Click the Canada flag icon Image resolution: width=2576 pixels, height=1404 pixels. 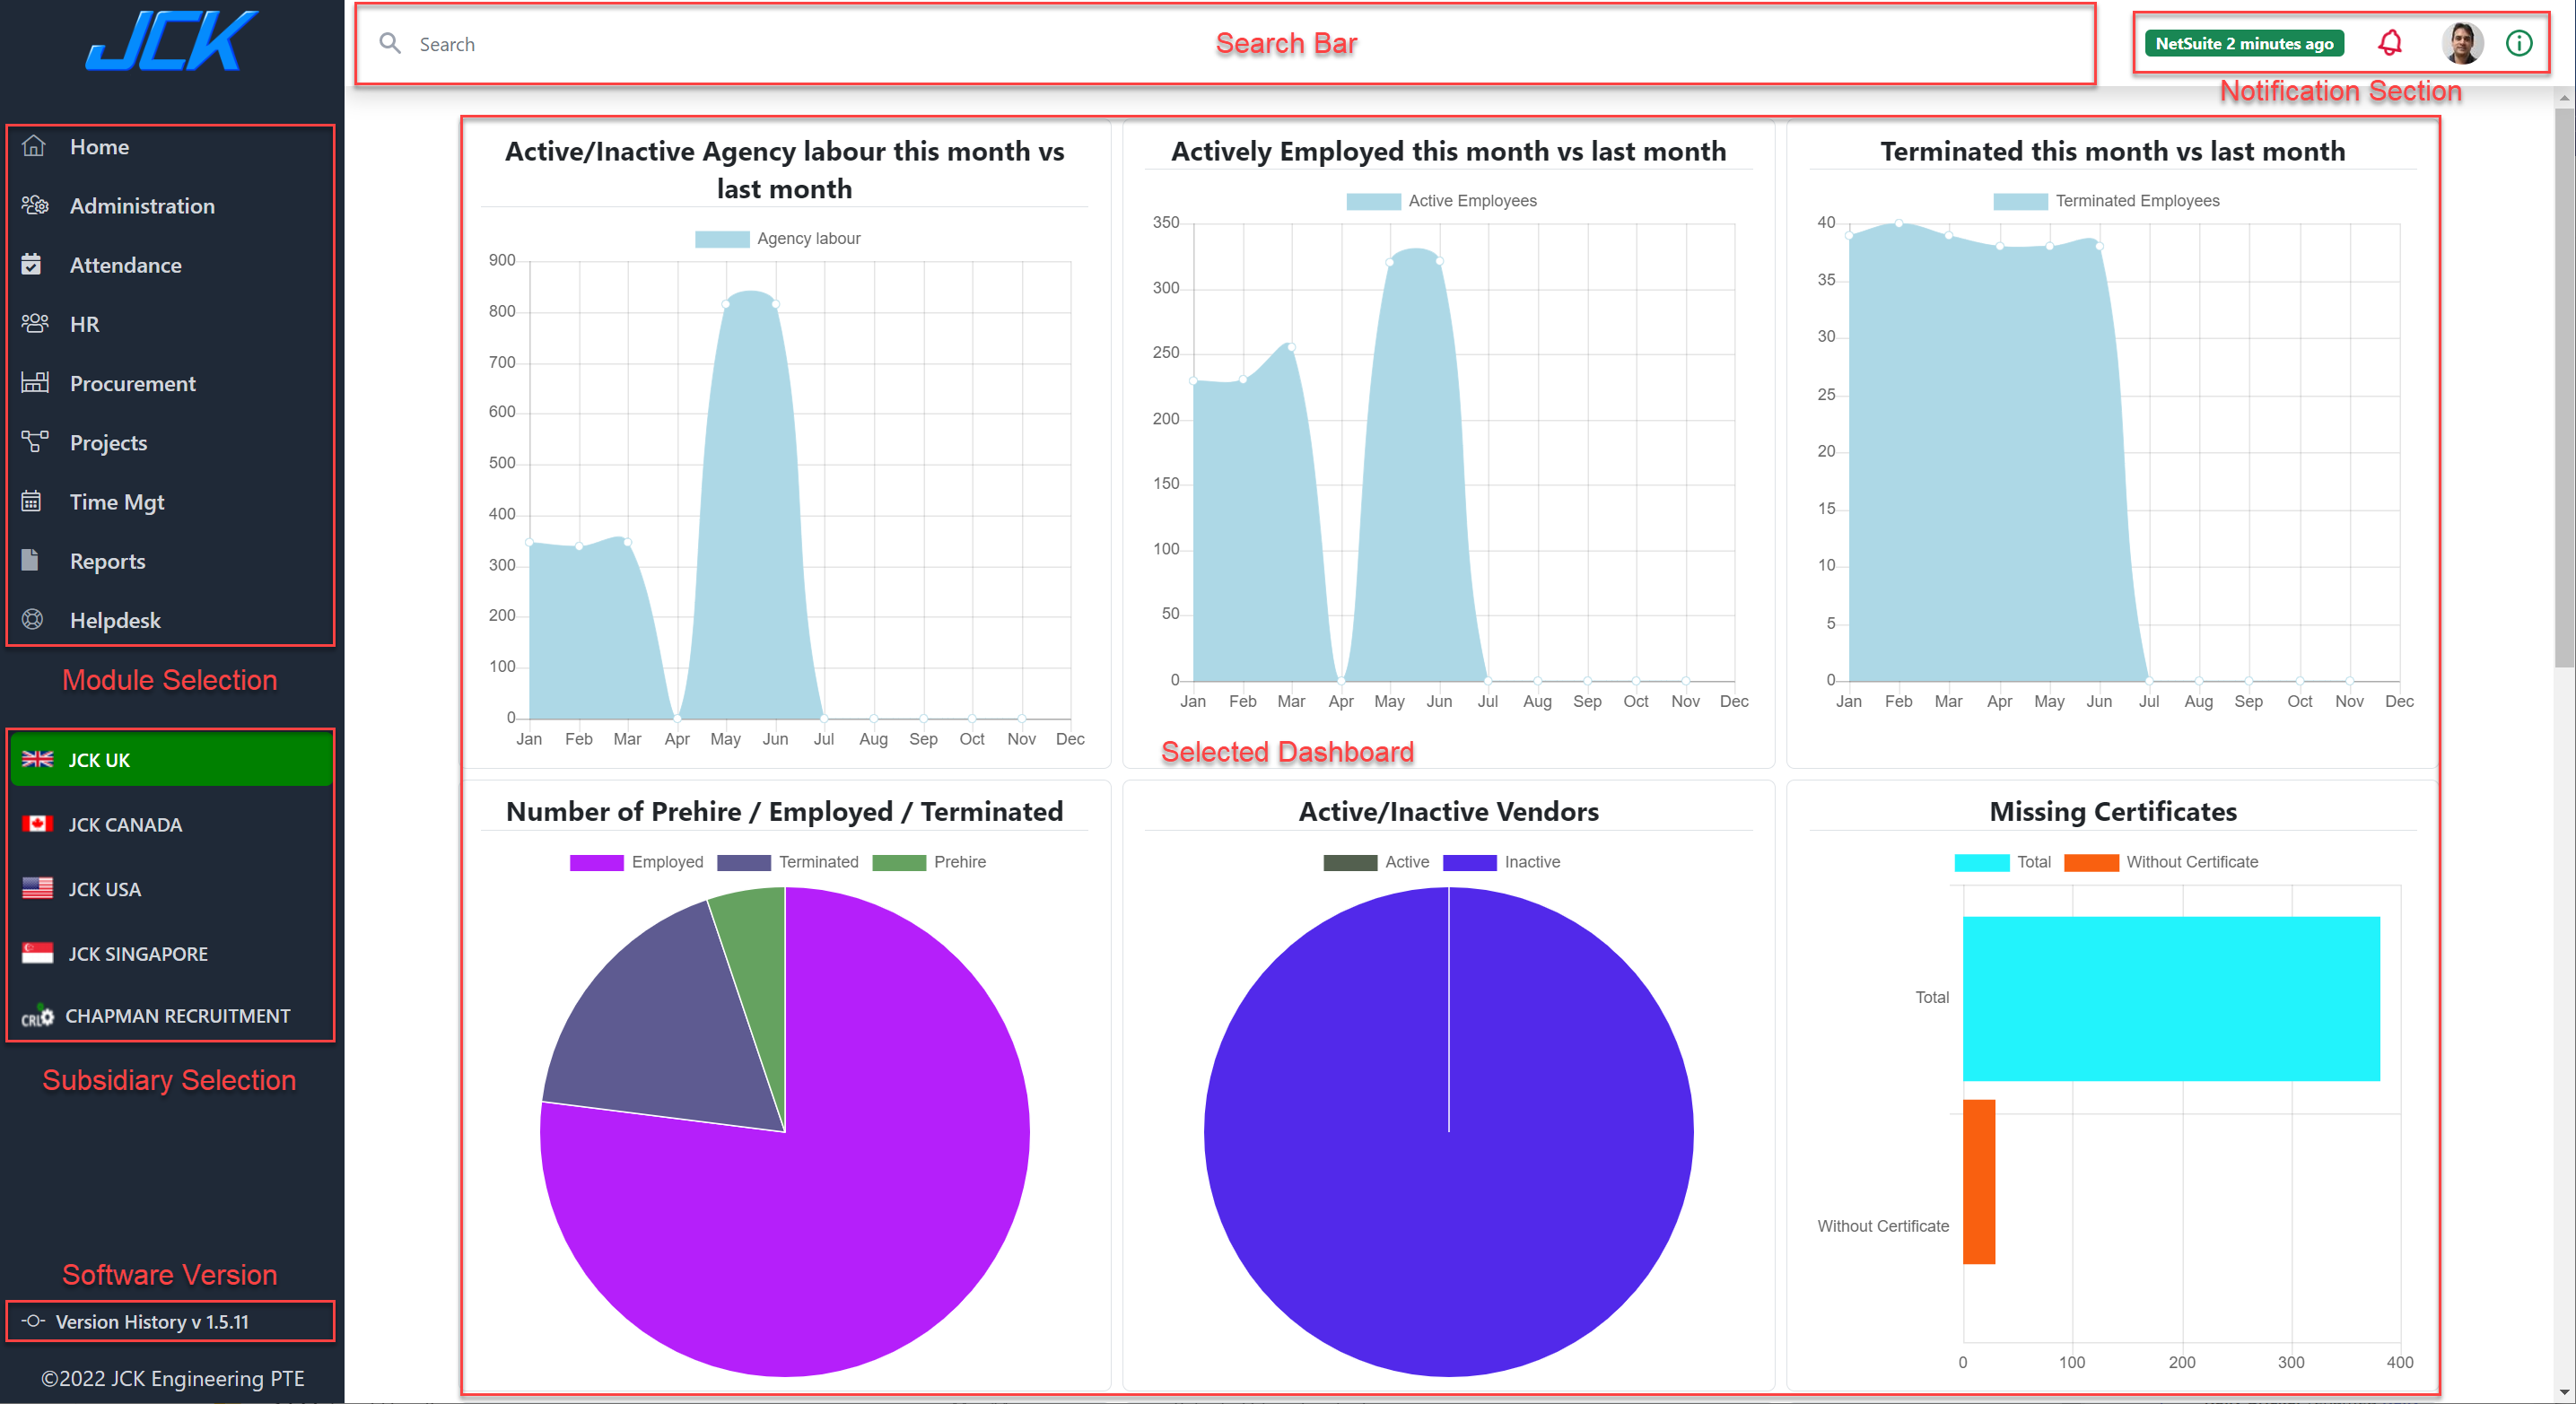38,824
